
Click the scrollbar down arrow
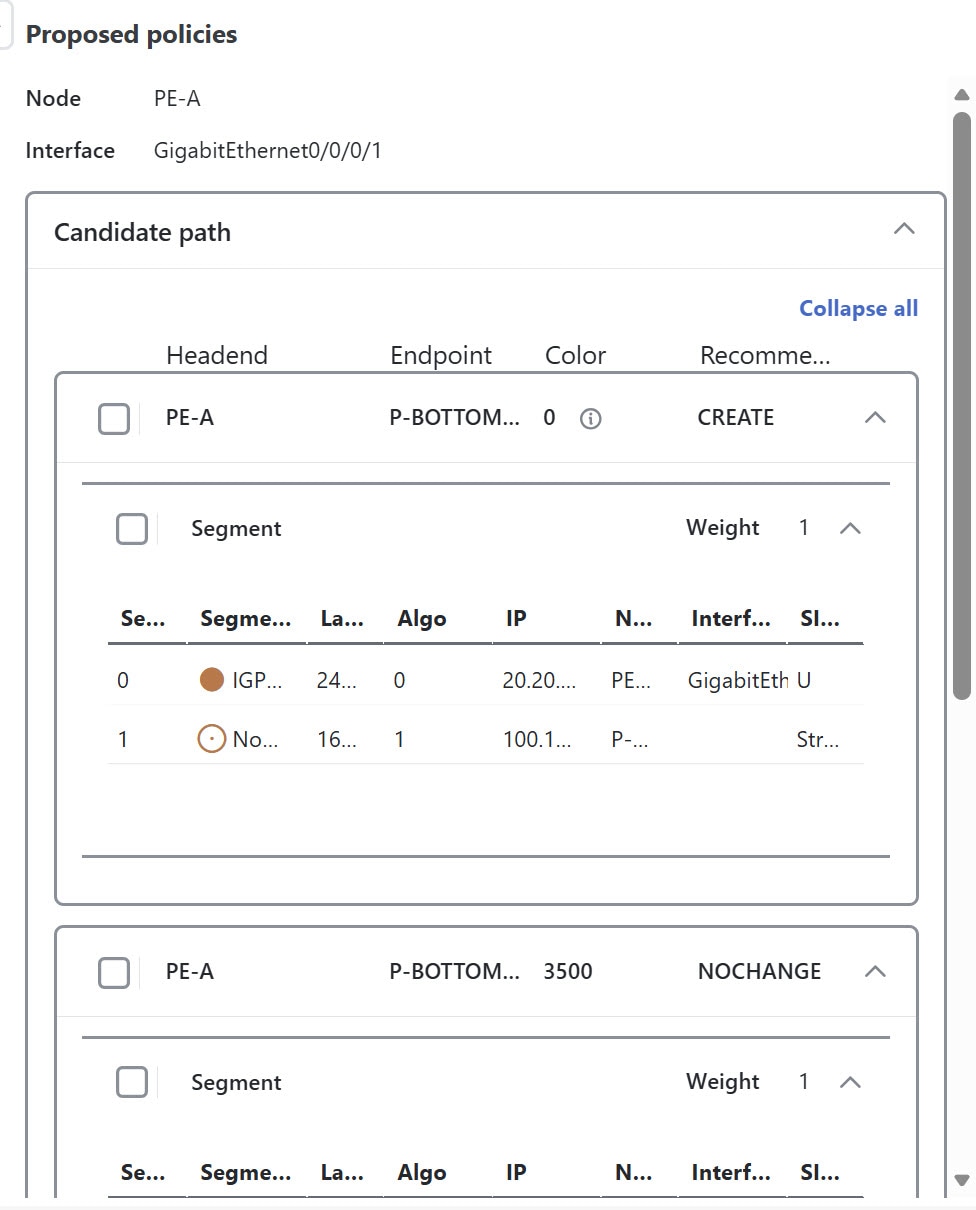click(x=962, y=1176)
